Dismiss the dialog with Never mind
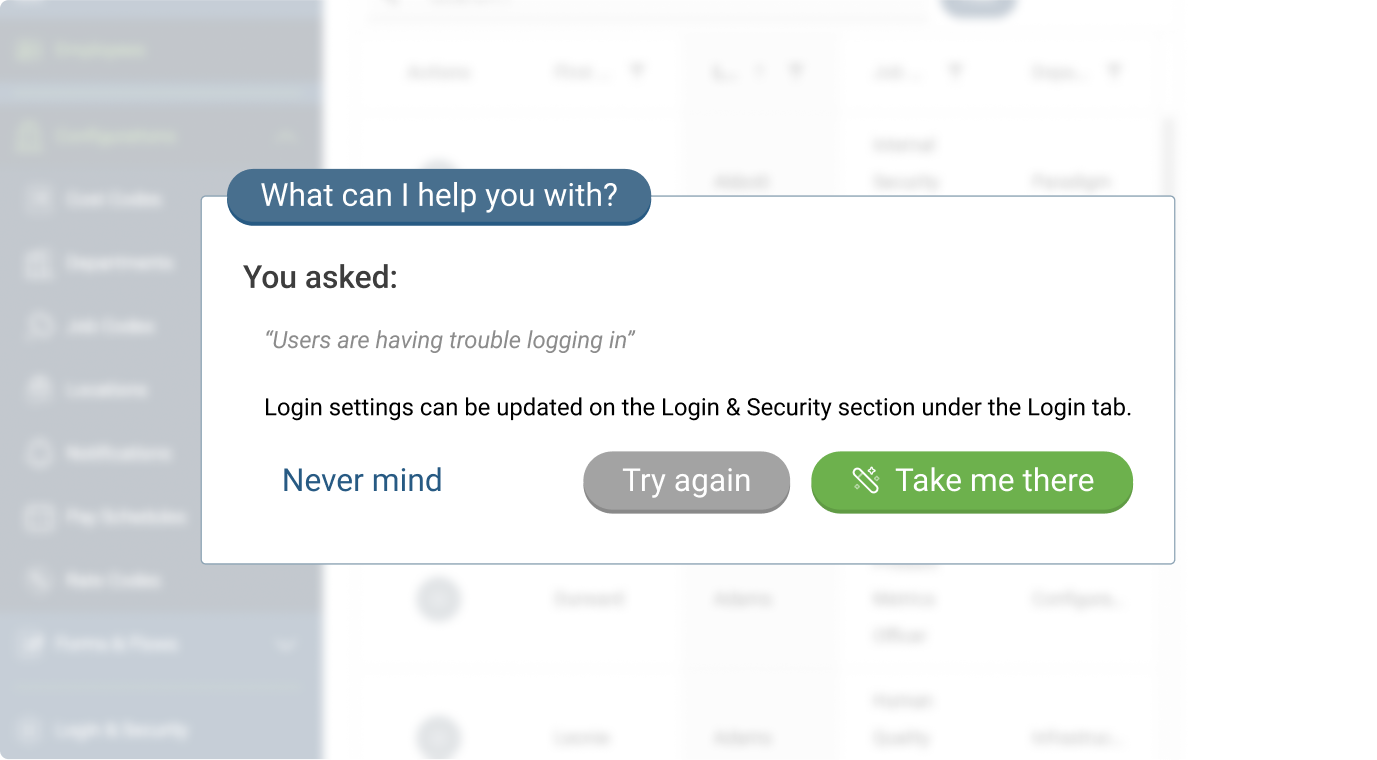This screenshot has height=760, width=1377. click(362, 480)
